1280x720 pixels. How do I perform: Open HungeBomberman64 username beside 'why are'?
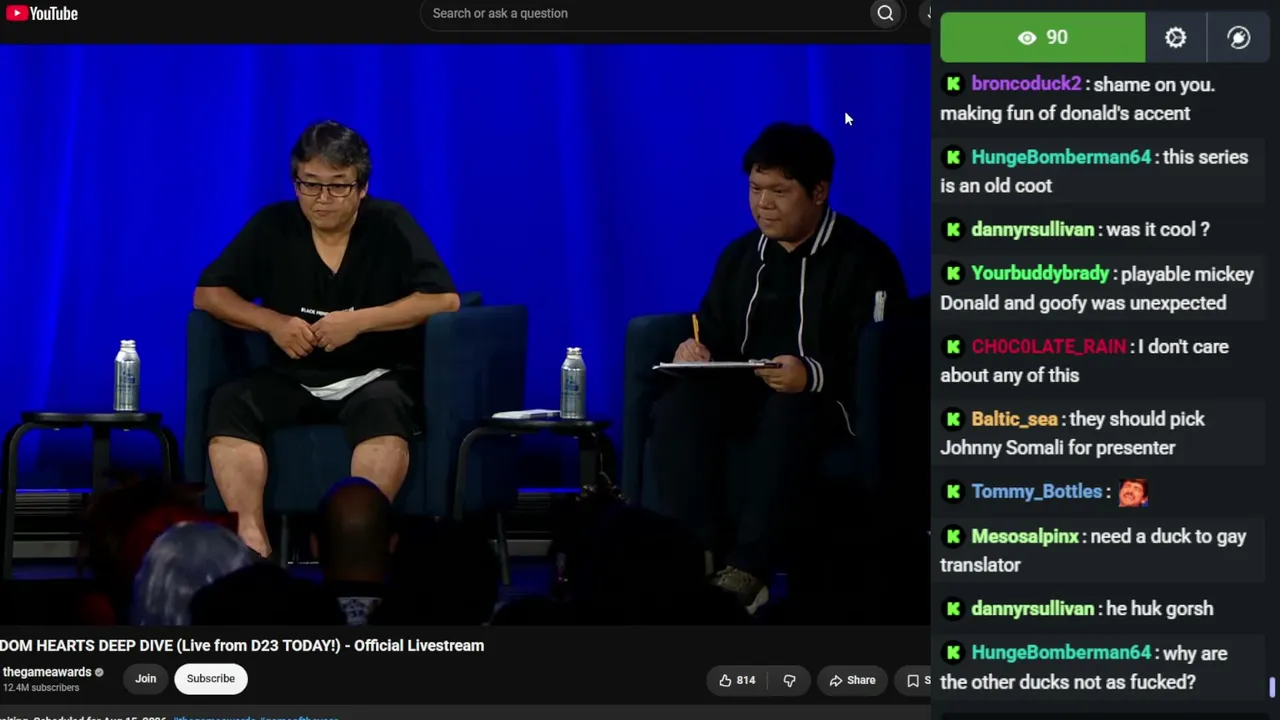point(1061,653)
